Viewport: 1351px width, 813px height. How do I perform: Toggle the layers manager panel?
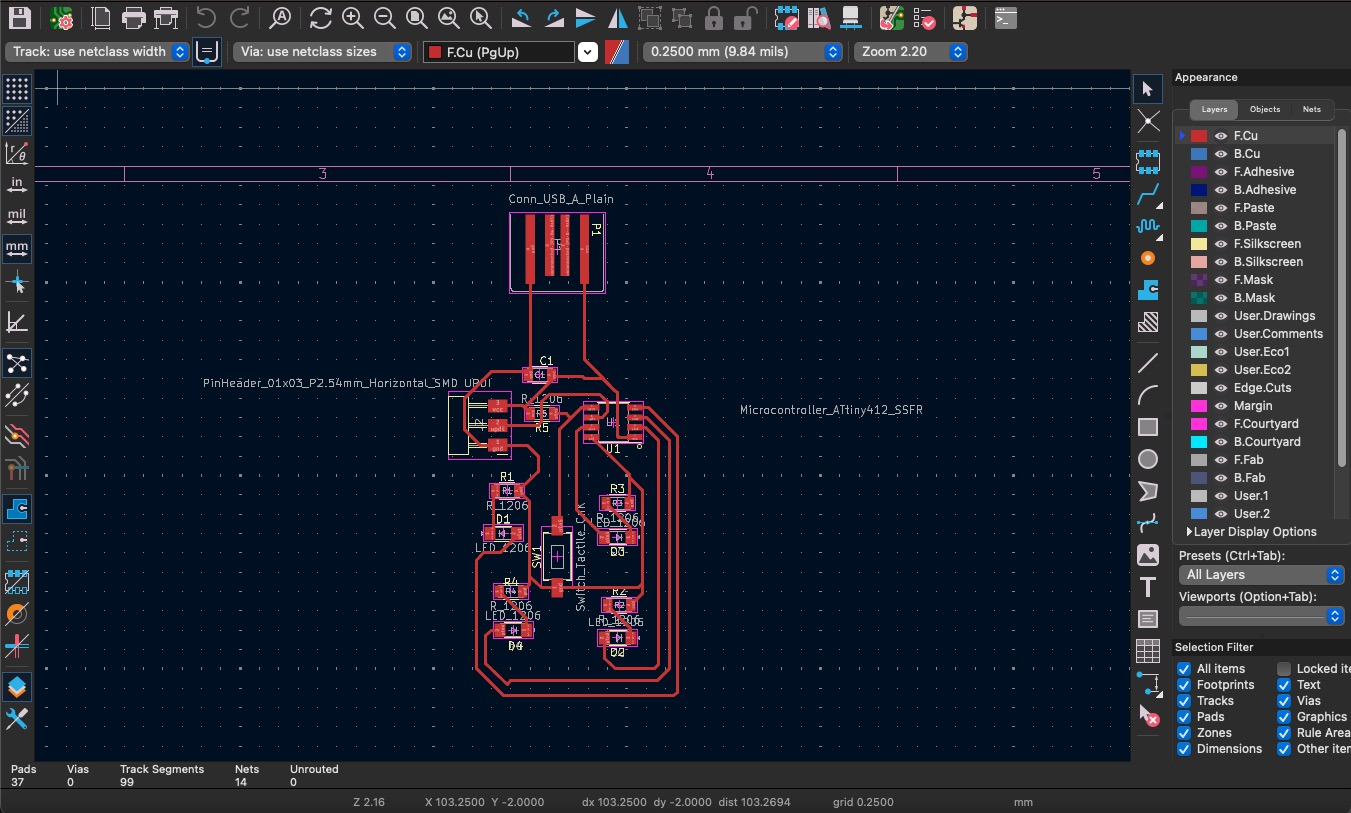pos(17,687)
